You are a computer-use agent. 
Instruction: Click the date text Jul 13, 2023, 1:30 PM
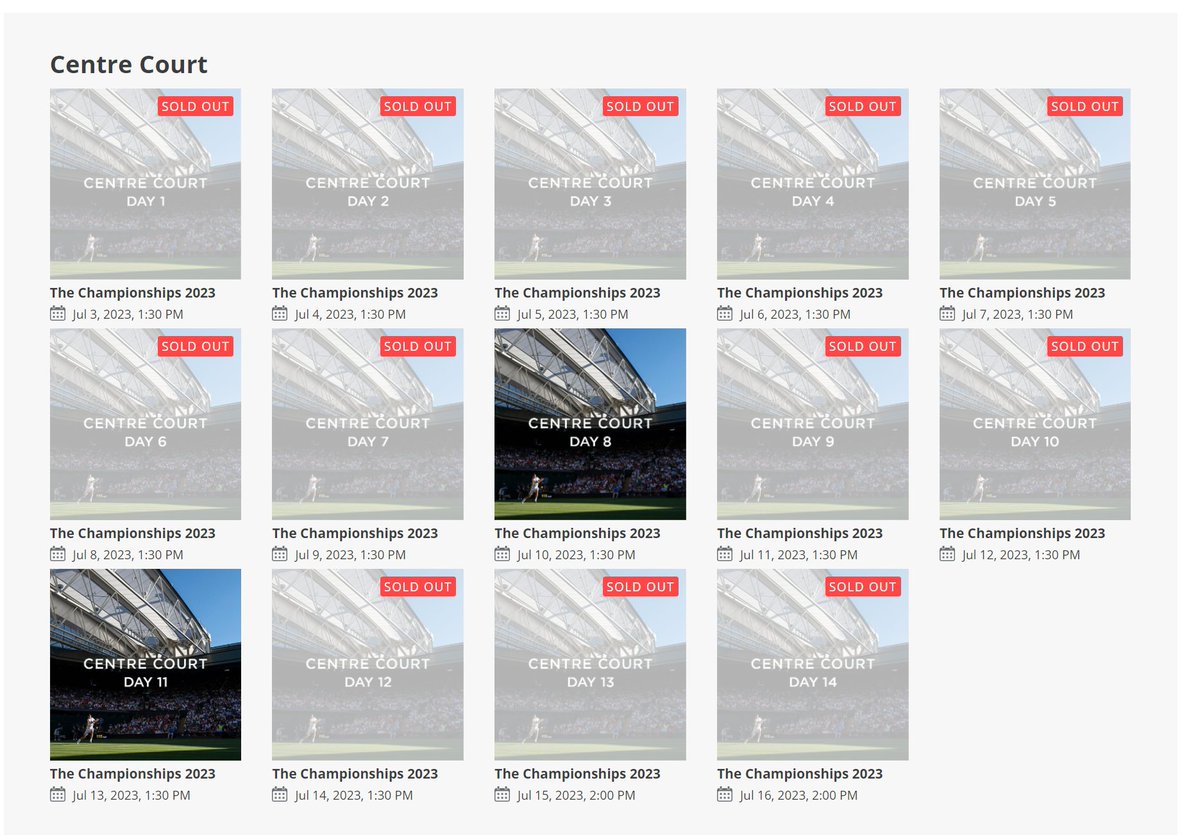(x=131, y=796)
